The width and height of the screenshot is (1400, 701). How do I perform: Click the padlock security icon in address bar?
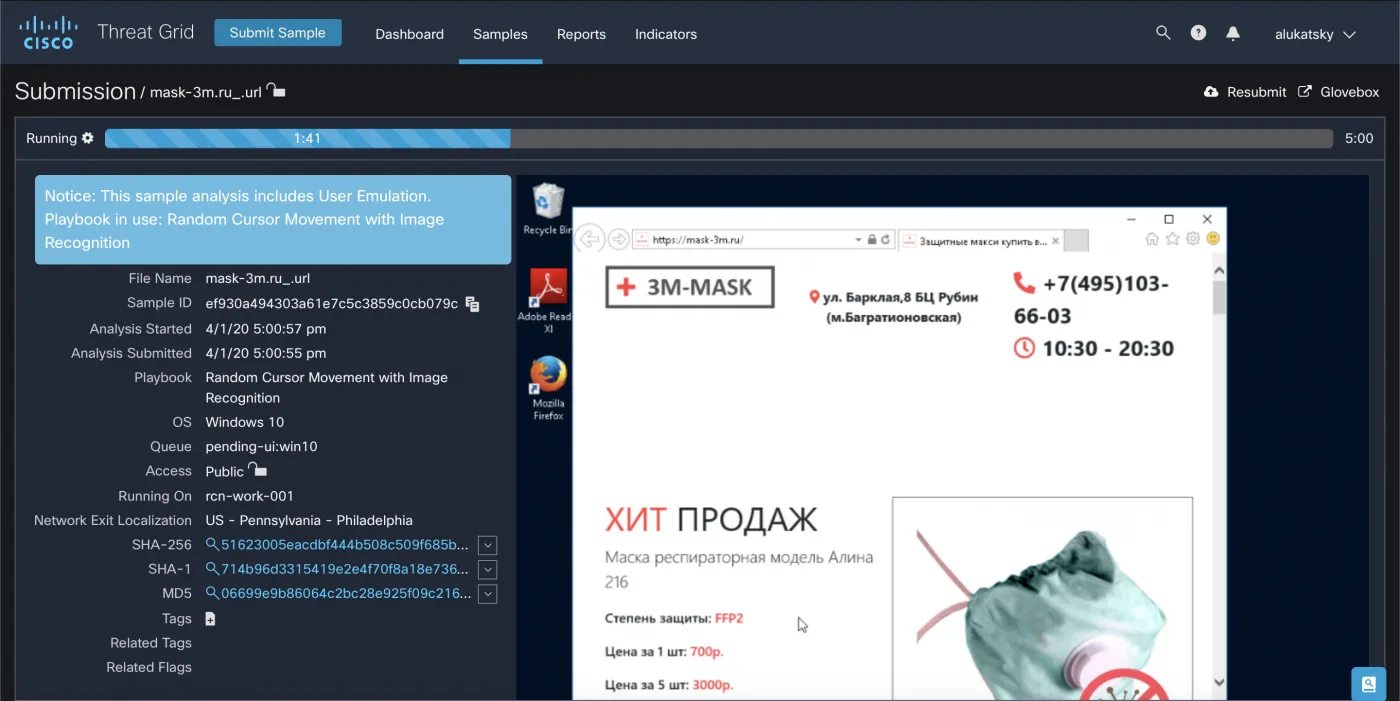[872, 240]
